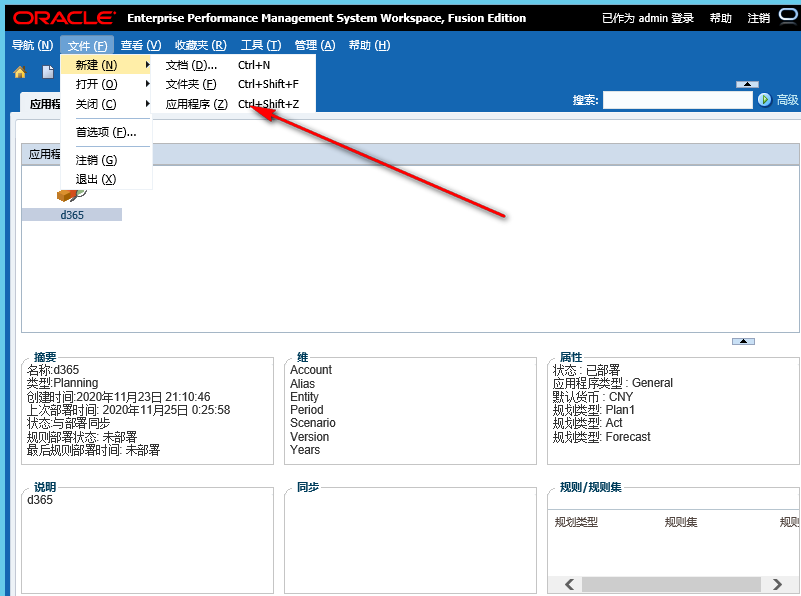Expand the 新建 (N) submenu

pyautogui.click(x=106, y=65)
